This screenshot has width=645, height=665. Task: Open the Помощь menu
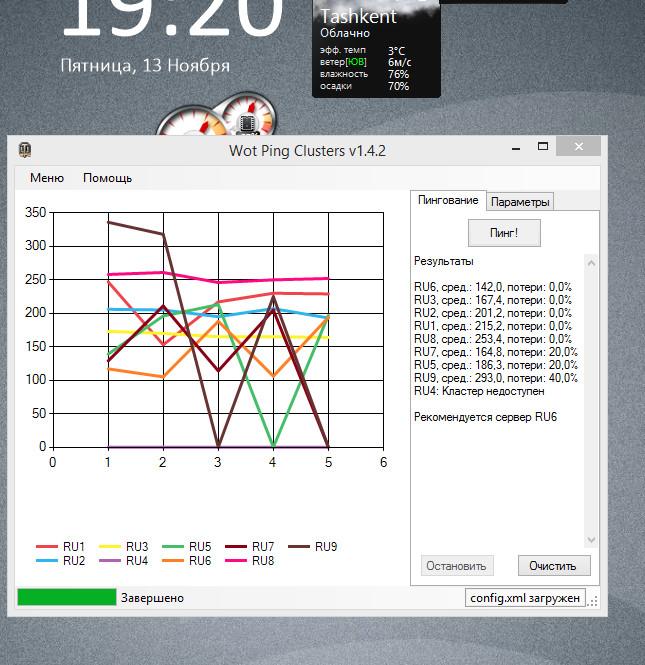[x=107, y=178]
